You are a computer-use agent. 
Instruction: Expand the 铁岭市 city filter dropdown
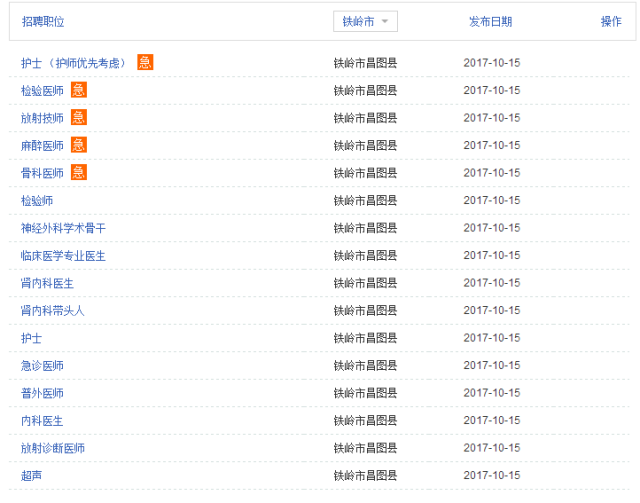[365, 22]
